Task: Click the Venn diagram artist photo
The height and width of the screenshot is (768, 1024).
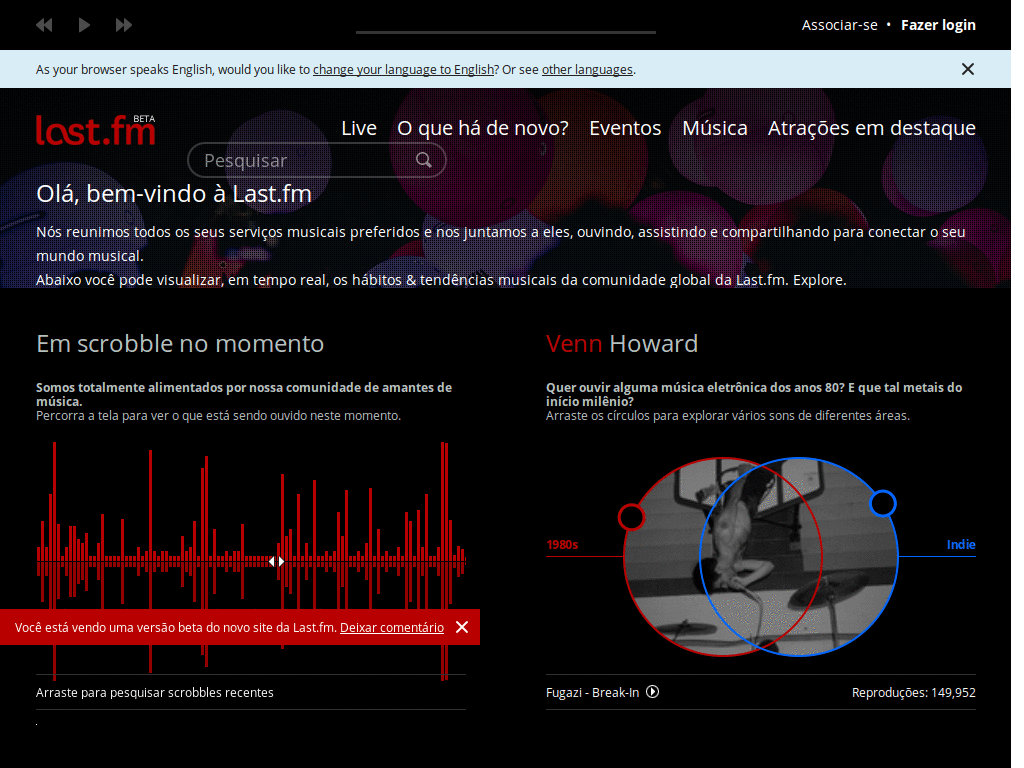Action: 761,556
